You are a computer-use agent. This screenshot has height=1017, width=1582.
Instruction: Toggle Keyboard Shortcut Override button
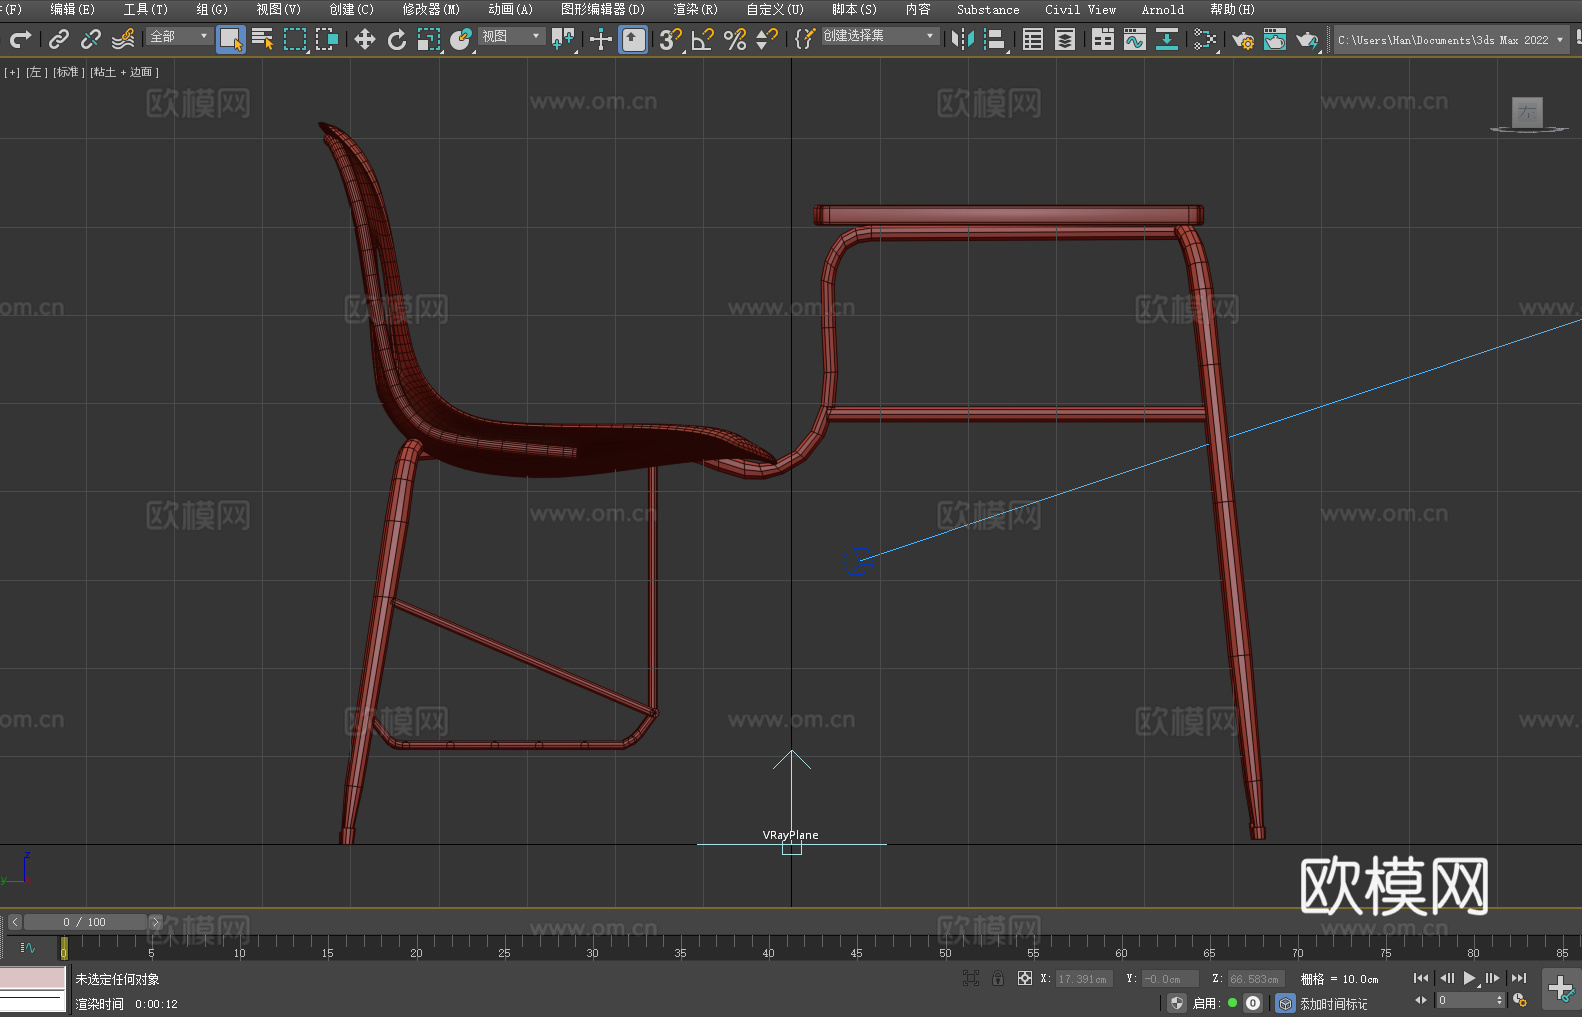click(633, 39)
